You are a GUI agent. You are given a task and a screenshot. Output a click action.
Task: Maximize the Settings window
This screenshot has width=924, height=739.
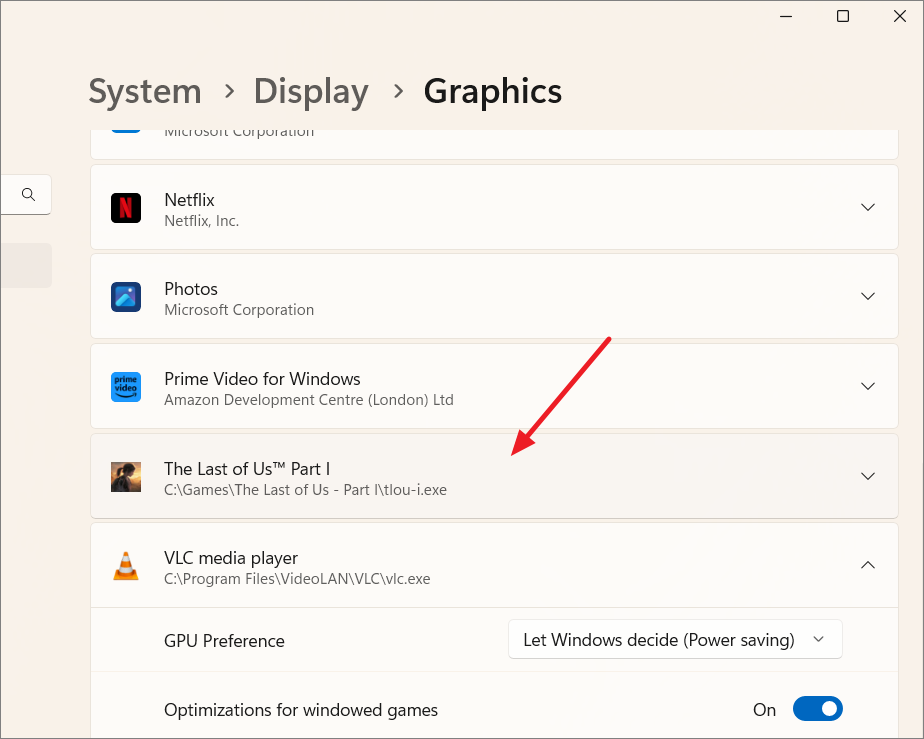[x=843, y=17]
